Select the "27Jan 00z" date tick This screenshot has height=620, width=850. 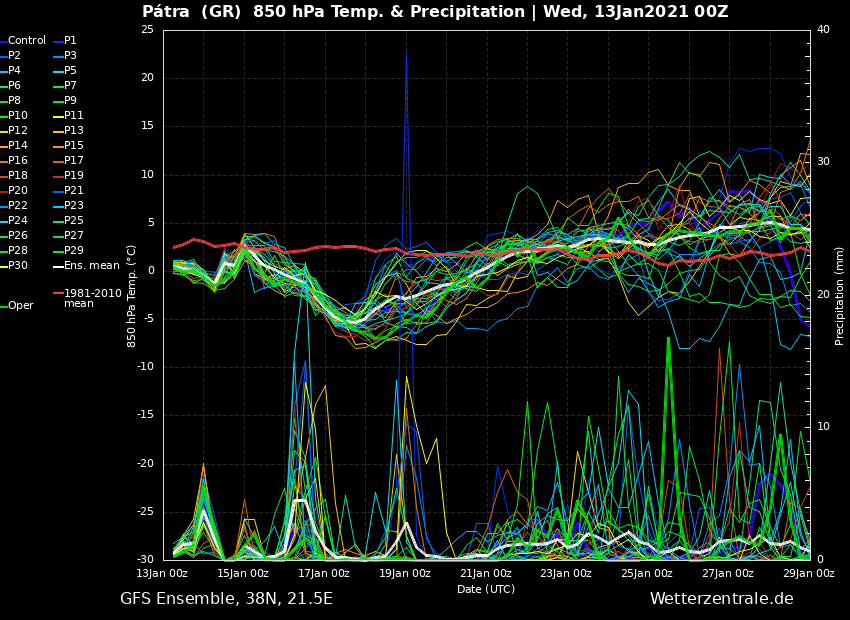[x=729, y=573]
